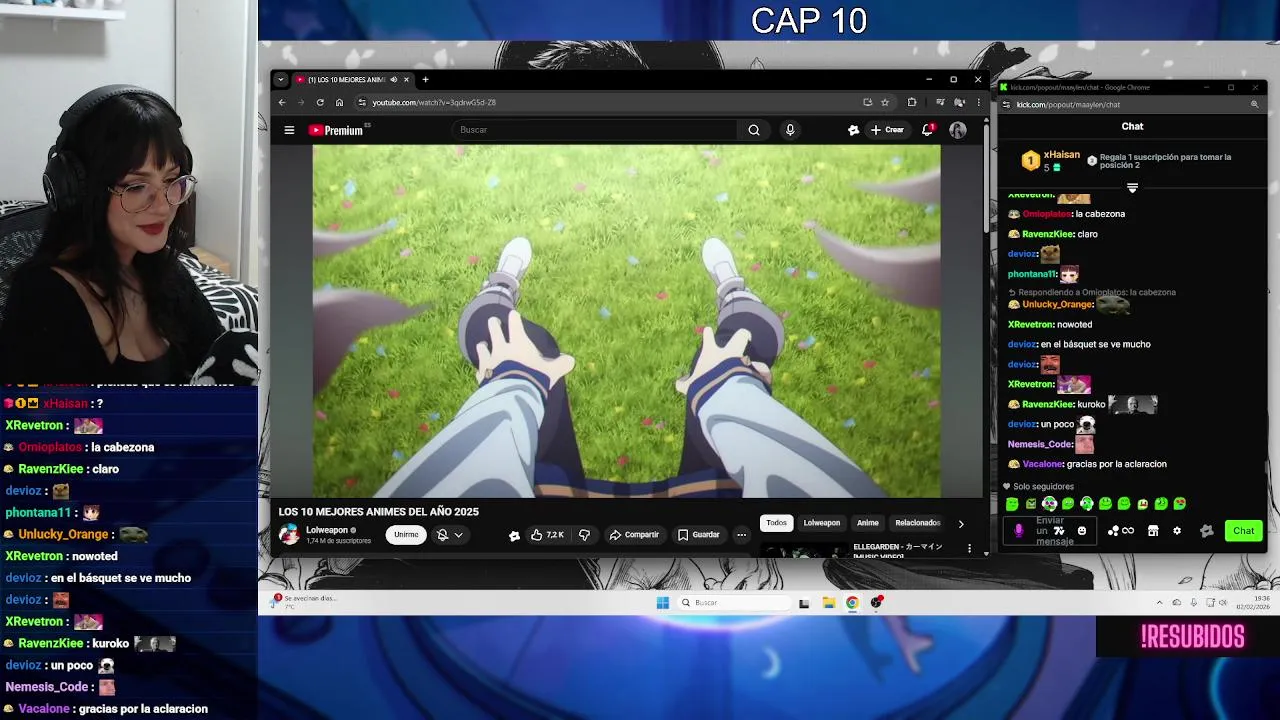Click the zoom magnifier in Kick popout address bar
Screen dimensions: 1280x720
(x=1254, y=104)
